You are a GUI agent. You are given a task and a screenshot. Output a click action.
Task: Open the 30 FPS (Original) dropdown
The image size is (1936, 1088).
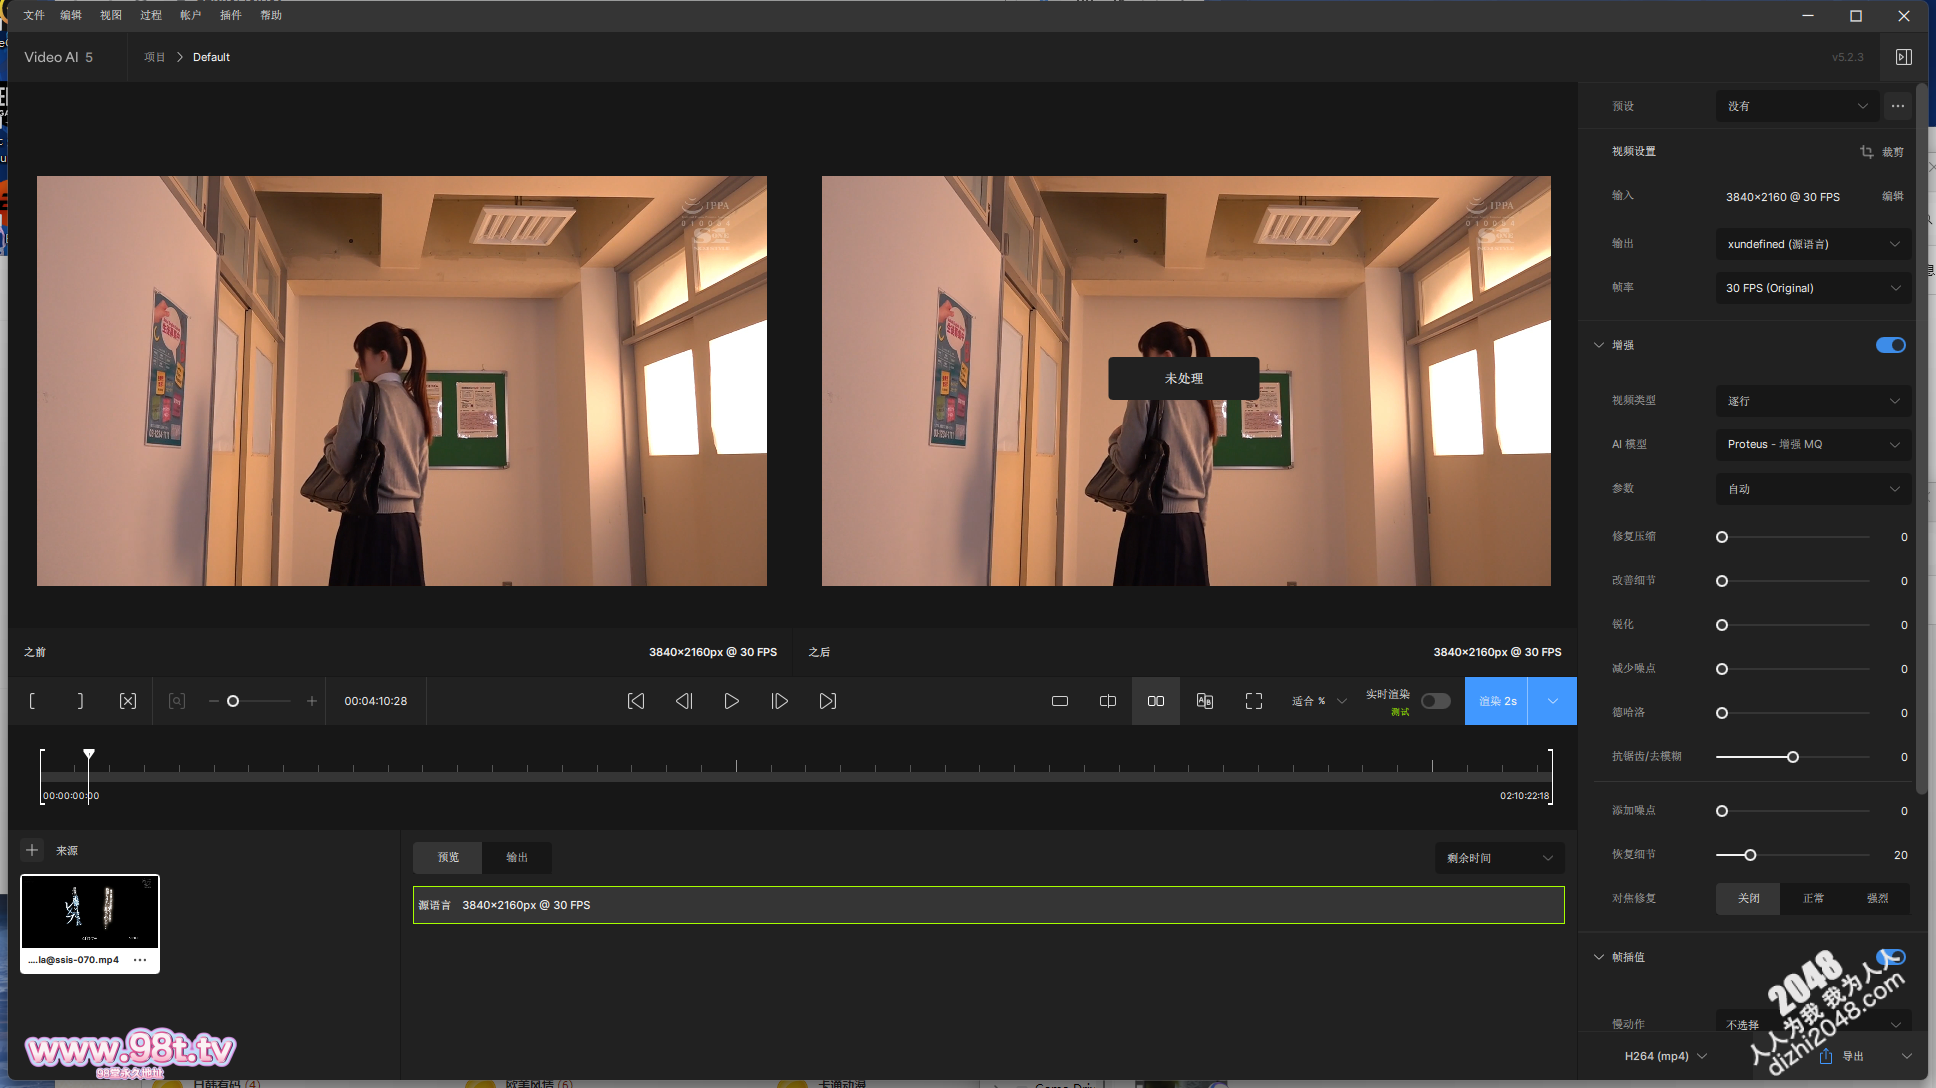pyautogui.click(x=1813, y=288)
